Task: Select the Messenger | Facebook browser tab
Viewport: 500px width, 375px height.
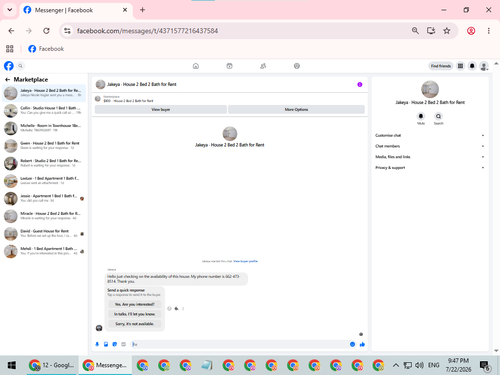Action: pos(76,10)
